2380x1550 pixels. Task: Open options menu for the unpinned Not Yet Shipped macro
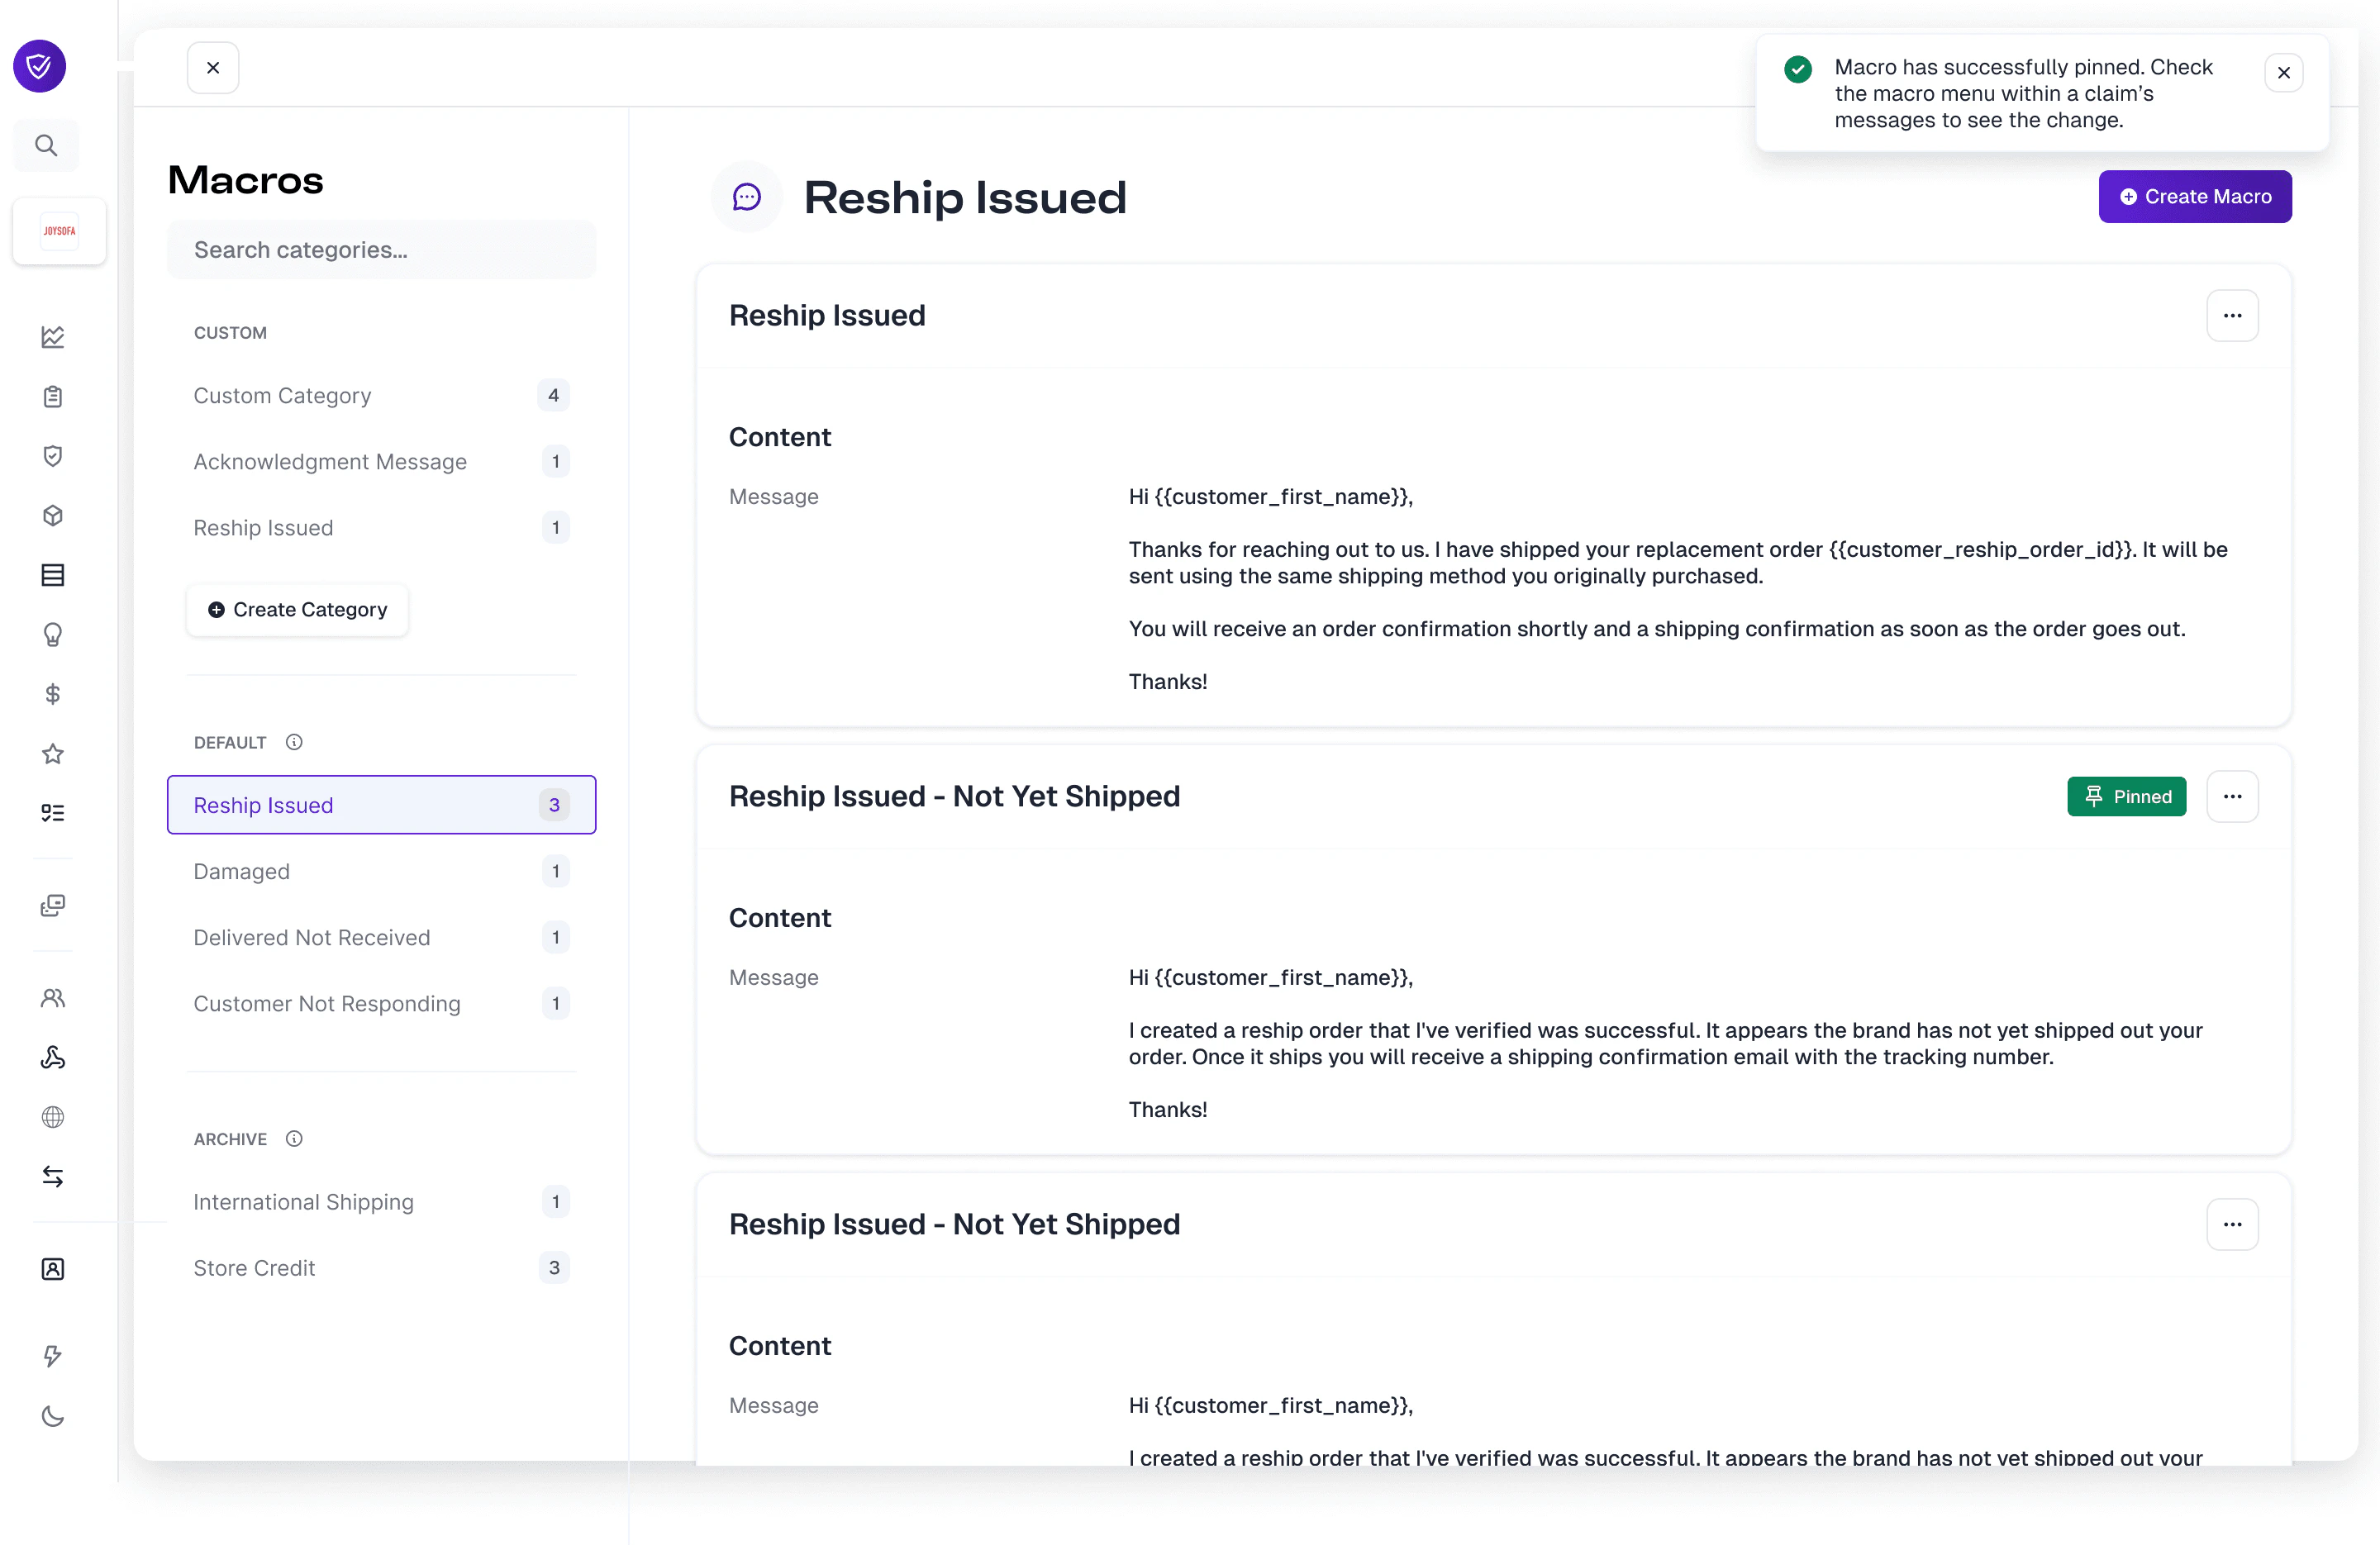pos(2232,1225)
